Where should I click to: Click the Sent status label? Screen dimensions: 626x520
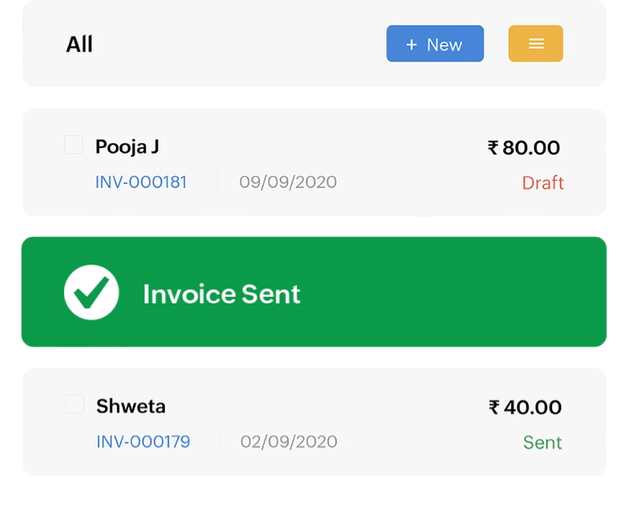[x=542, y=443]
